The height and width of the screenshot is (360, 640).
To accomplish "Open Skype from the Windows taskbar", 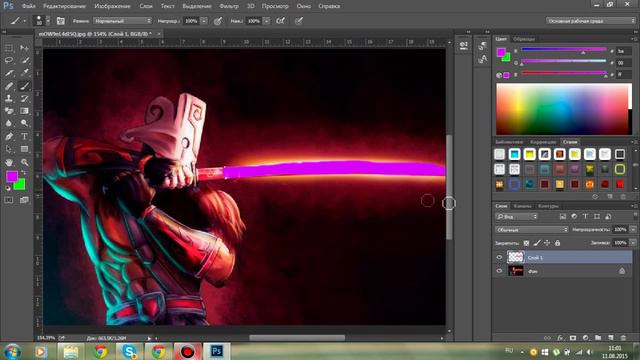I will click(x=129, y=351).
